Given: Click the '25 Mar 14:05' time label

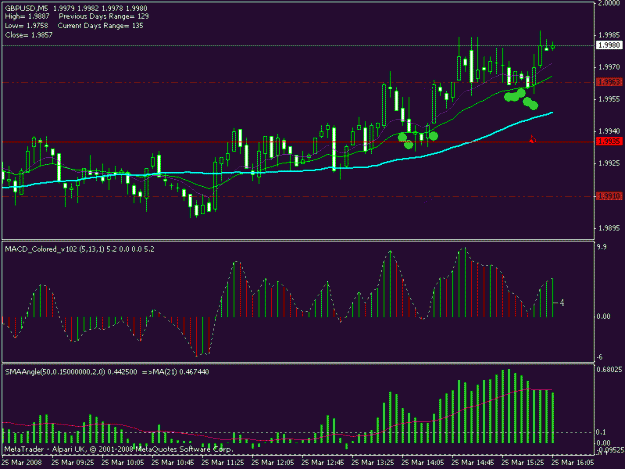Looking at the screenshot, I should [423, 463].
